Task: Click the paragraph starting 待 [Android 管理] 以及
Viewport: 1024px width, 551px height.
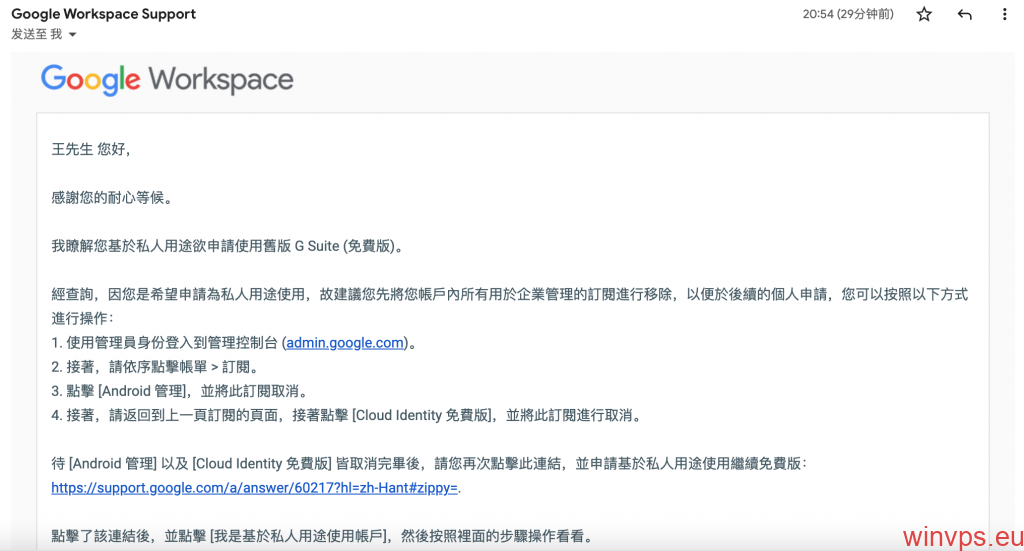Action: 429,464
